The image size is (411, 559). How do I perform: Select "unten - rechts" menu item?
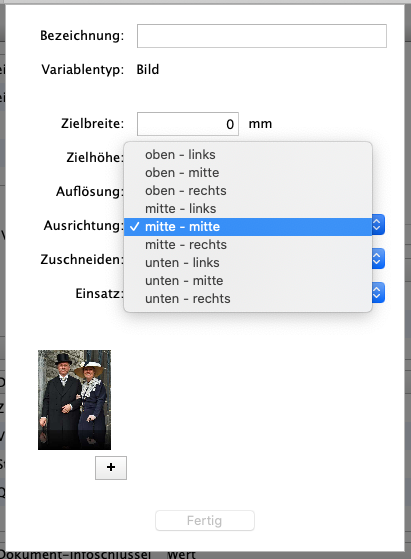(x=248, y=299)
